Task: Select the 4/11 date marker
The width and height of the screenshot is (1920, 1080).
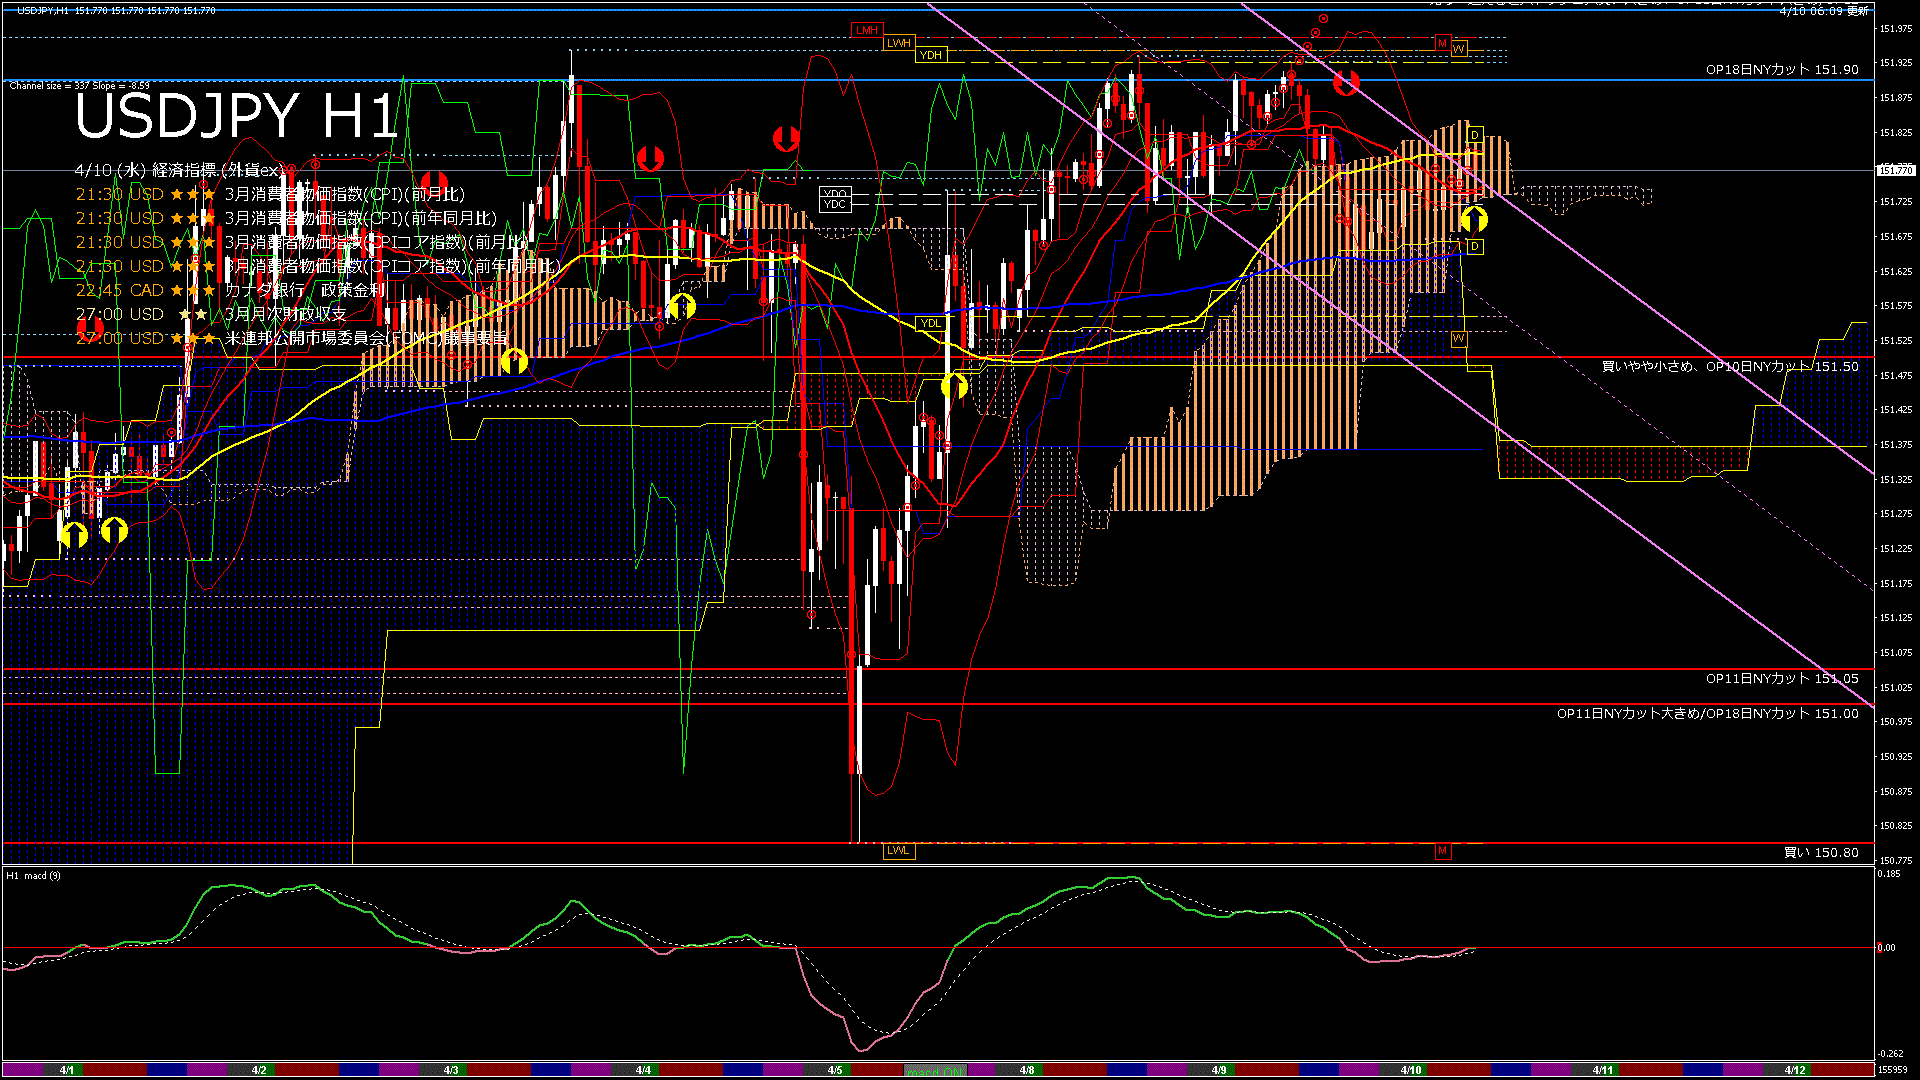Action: point(1603,1070)
